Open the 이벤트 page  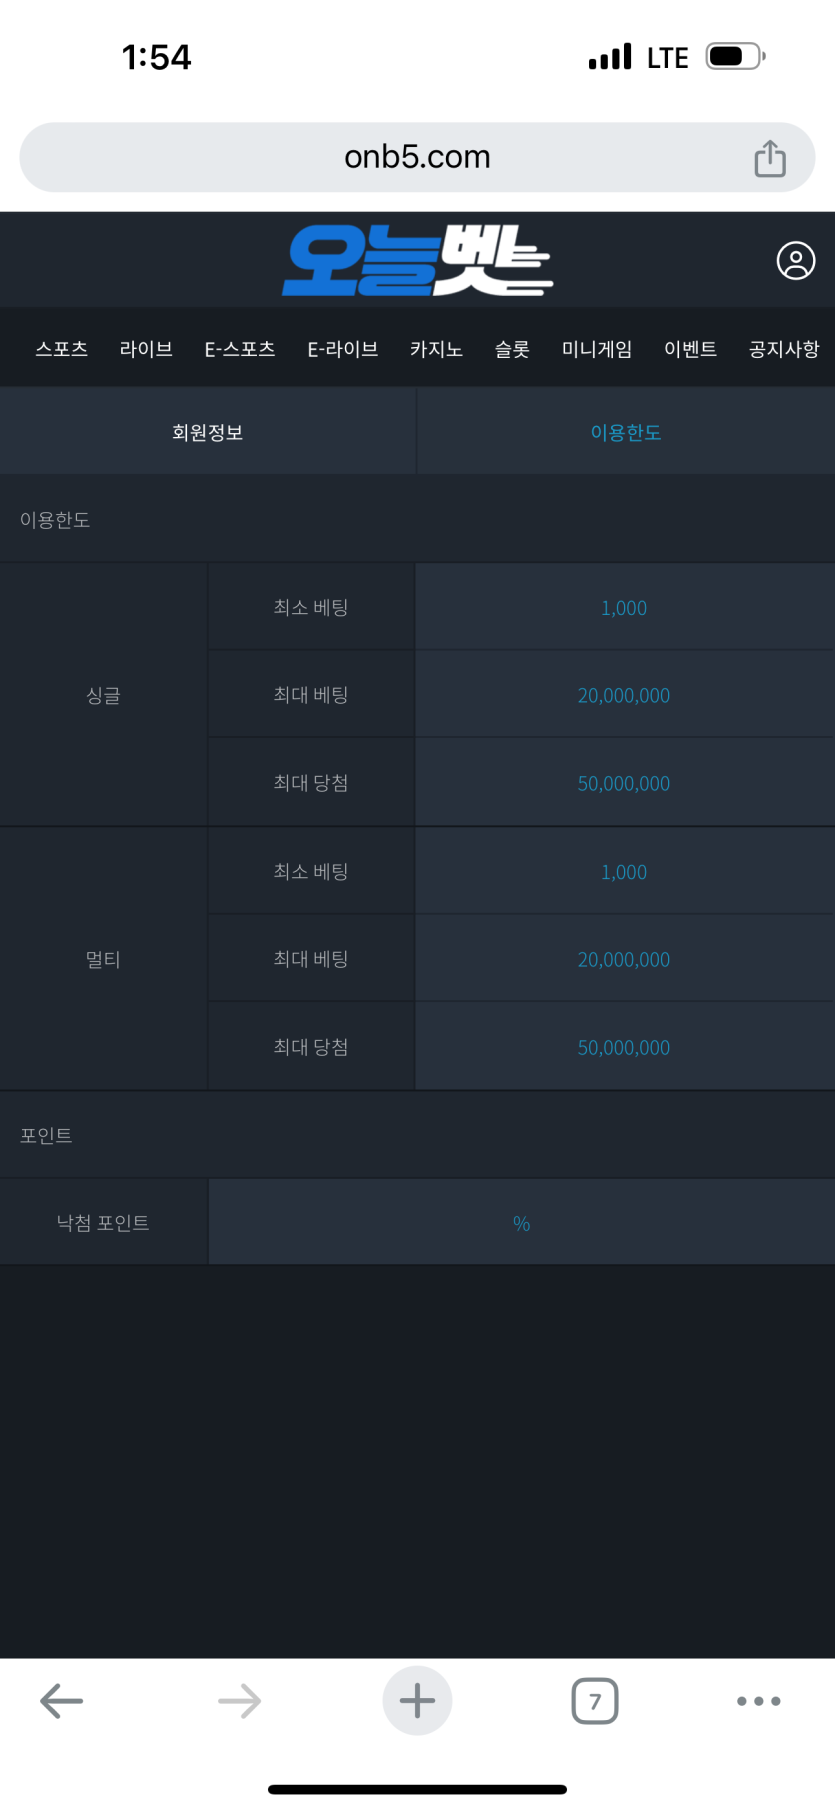[x=691, y=349]
